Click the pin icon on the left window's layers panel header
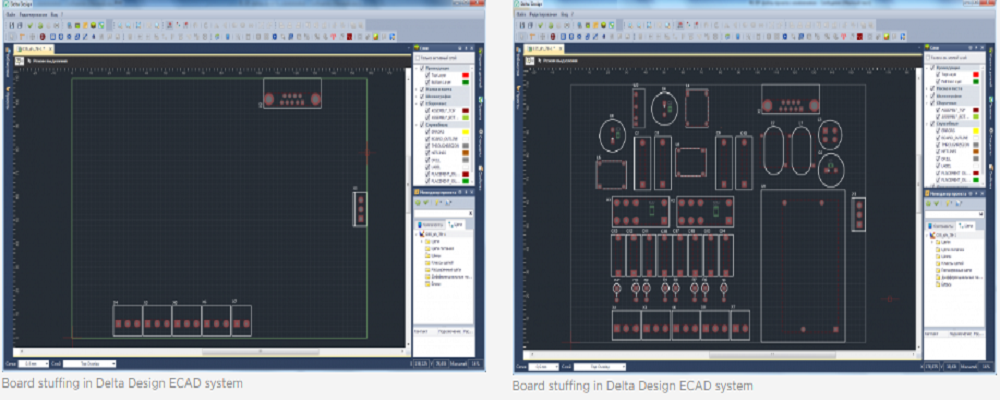1000x400 pixels. click(467, 49)
